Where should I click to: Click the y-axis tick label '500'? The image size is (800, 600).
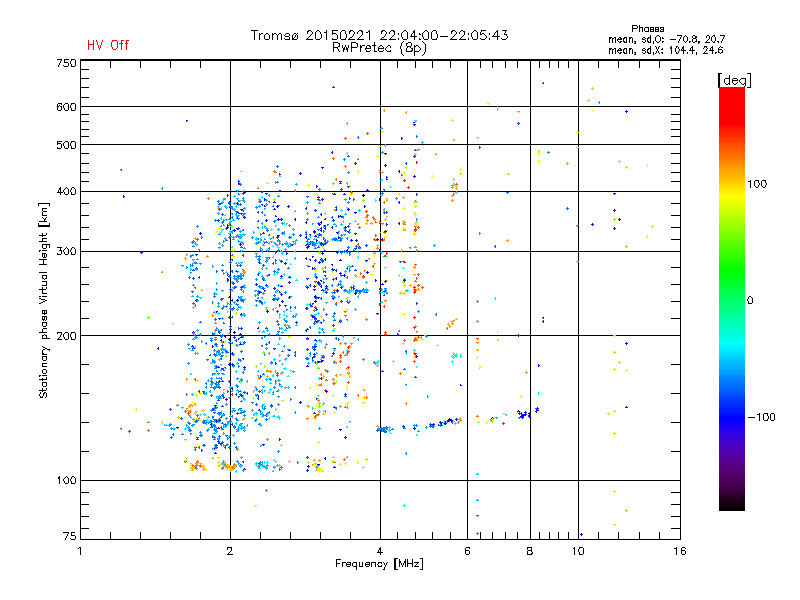[x=66, y=145]
